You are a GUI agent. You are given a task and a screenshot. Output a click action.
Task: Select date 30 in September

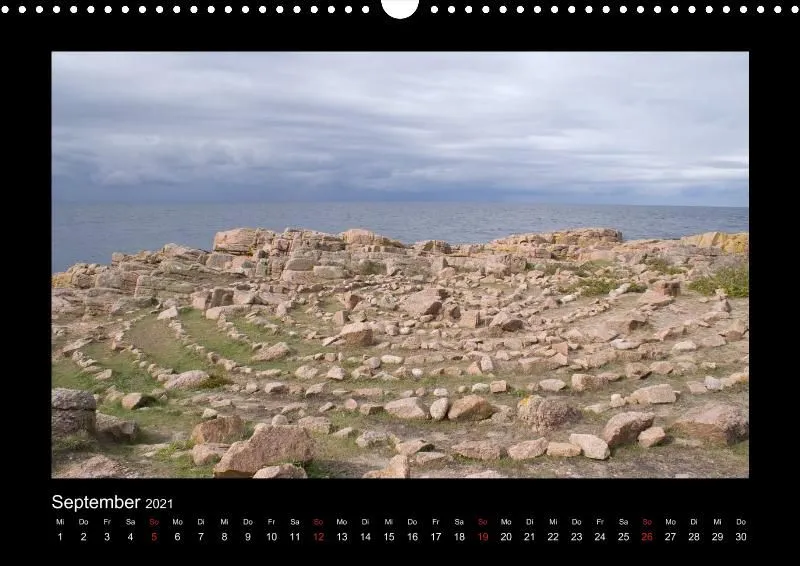[x=741, y=537]
